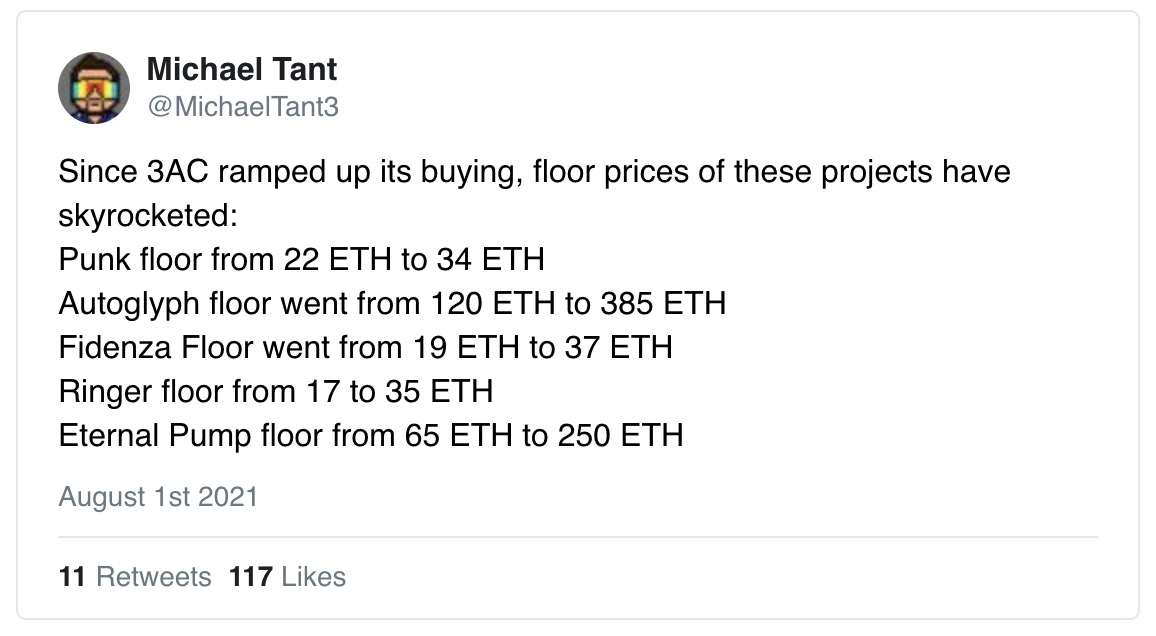Click the sunglasses on the avatar image

tap(94, 88)
